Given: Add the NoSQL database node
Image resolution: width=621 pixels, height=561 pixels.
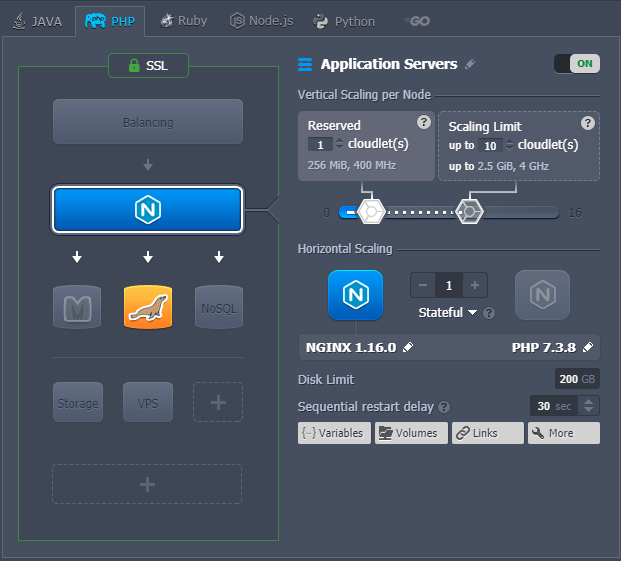Looking at the screenshot, I should [218, 307].
